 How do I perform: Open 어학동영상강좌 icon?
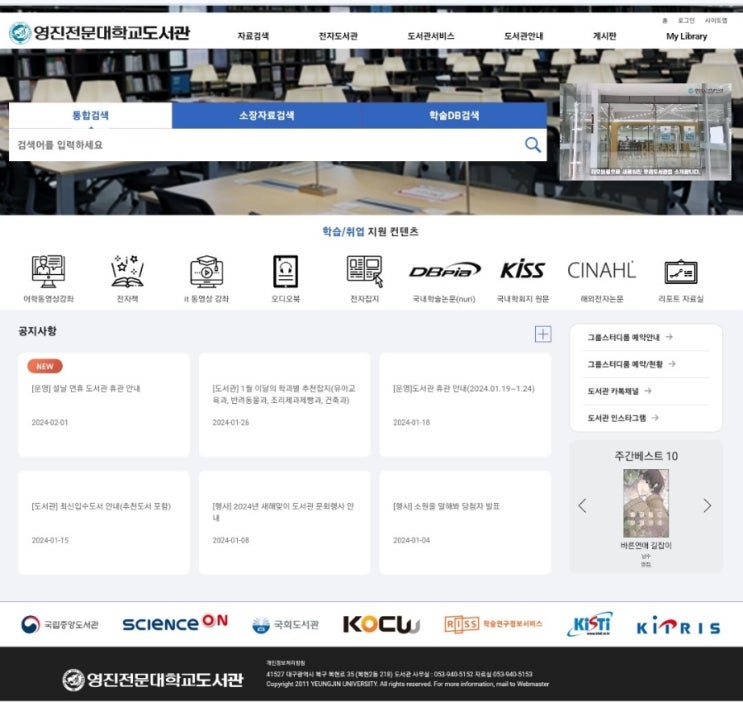[48, 271]
